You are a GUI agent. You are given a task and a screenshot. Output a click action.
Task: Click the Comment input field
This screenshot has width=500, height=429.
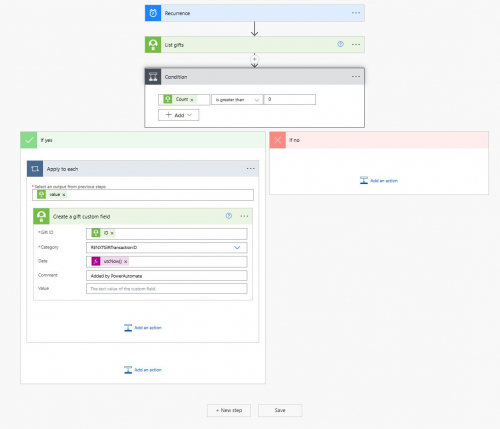click(x=167, y=276)
